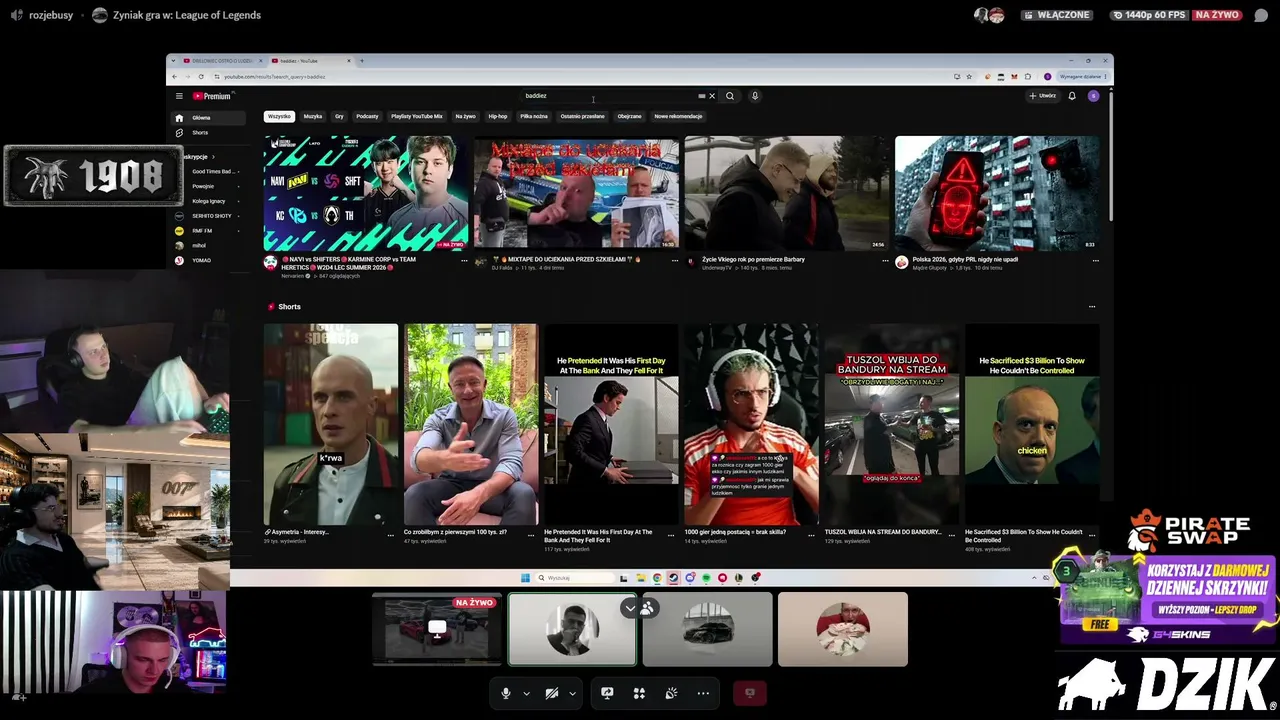Select the Obejrzane filter chip
Screen dimensions: 1280x720
coord(629,116)
